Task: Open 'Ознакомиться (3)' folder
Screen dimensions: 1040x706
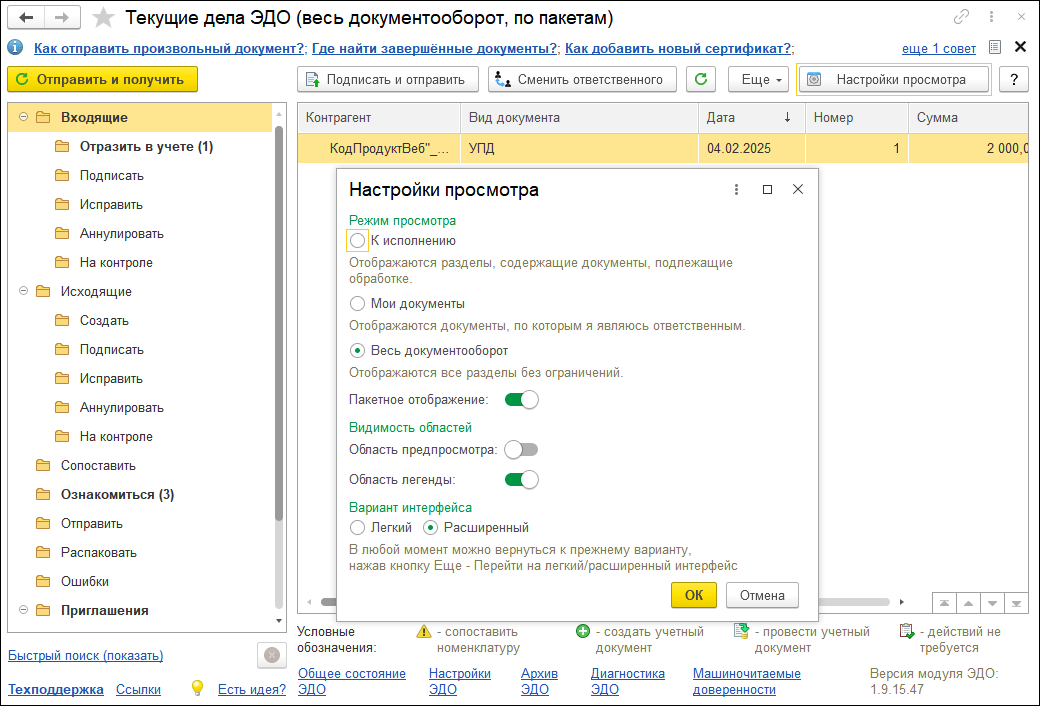Action: pyautogui.click(x=117, y=494)
